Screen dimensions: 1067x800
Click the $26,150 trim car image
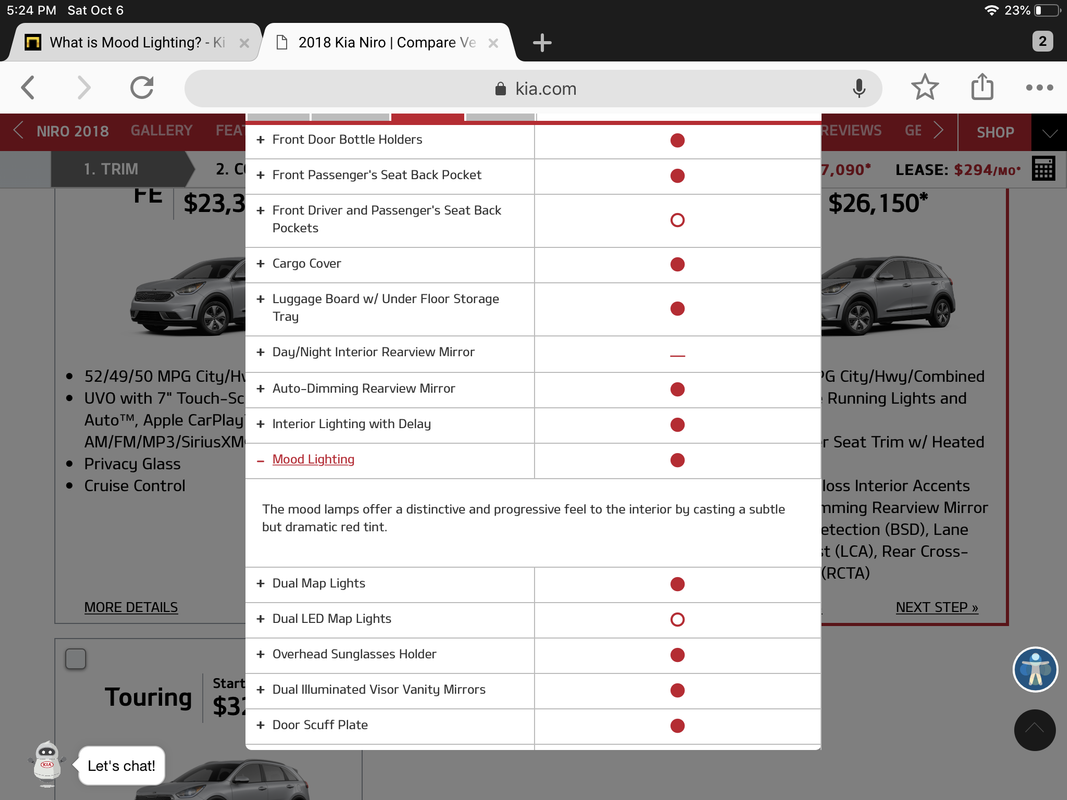[x=887, y=296]
